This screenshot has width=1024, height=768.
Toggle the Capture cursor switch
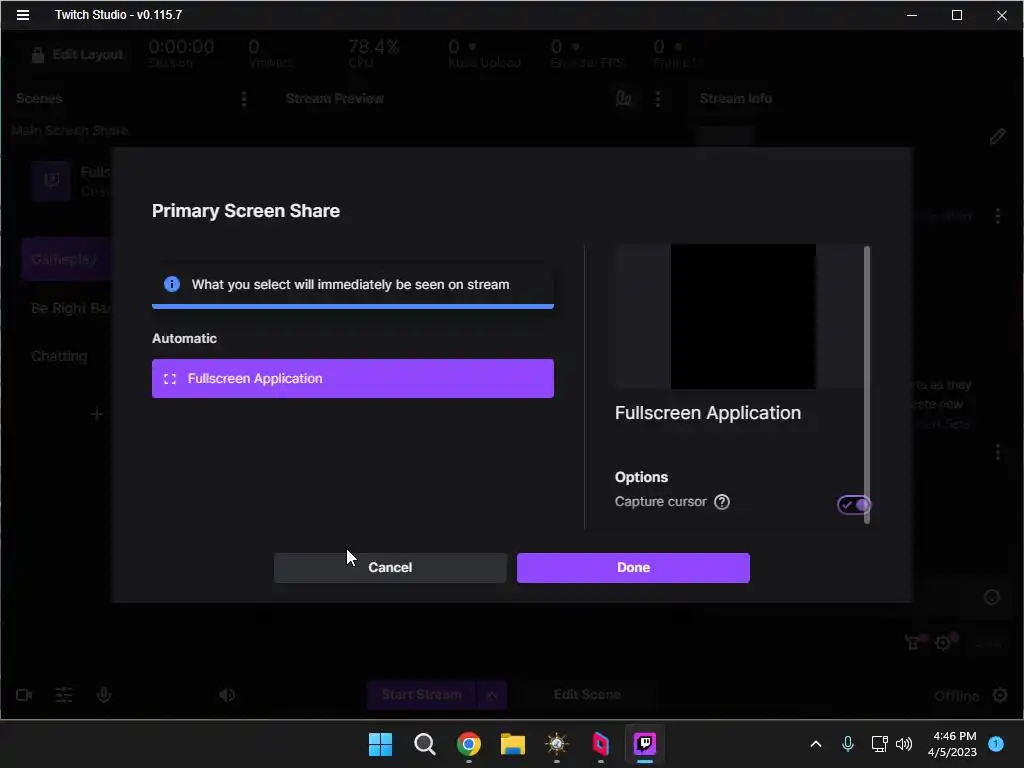[854, 504]
